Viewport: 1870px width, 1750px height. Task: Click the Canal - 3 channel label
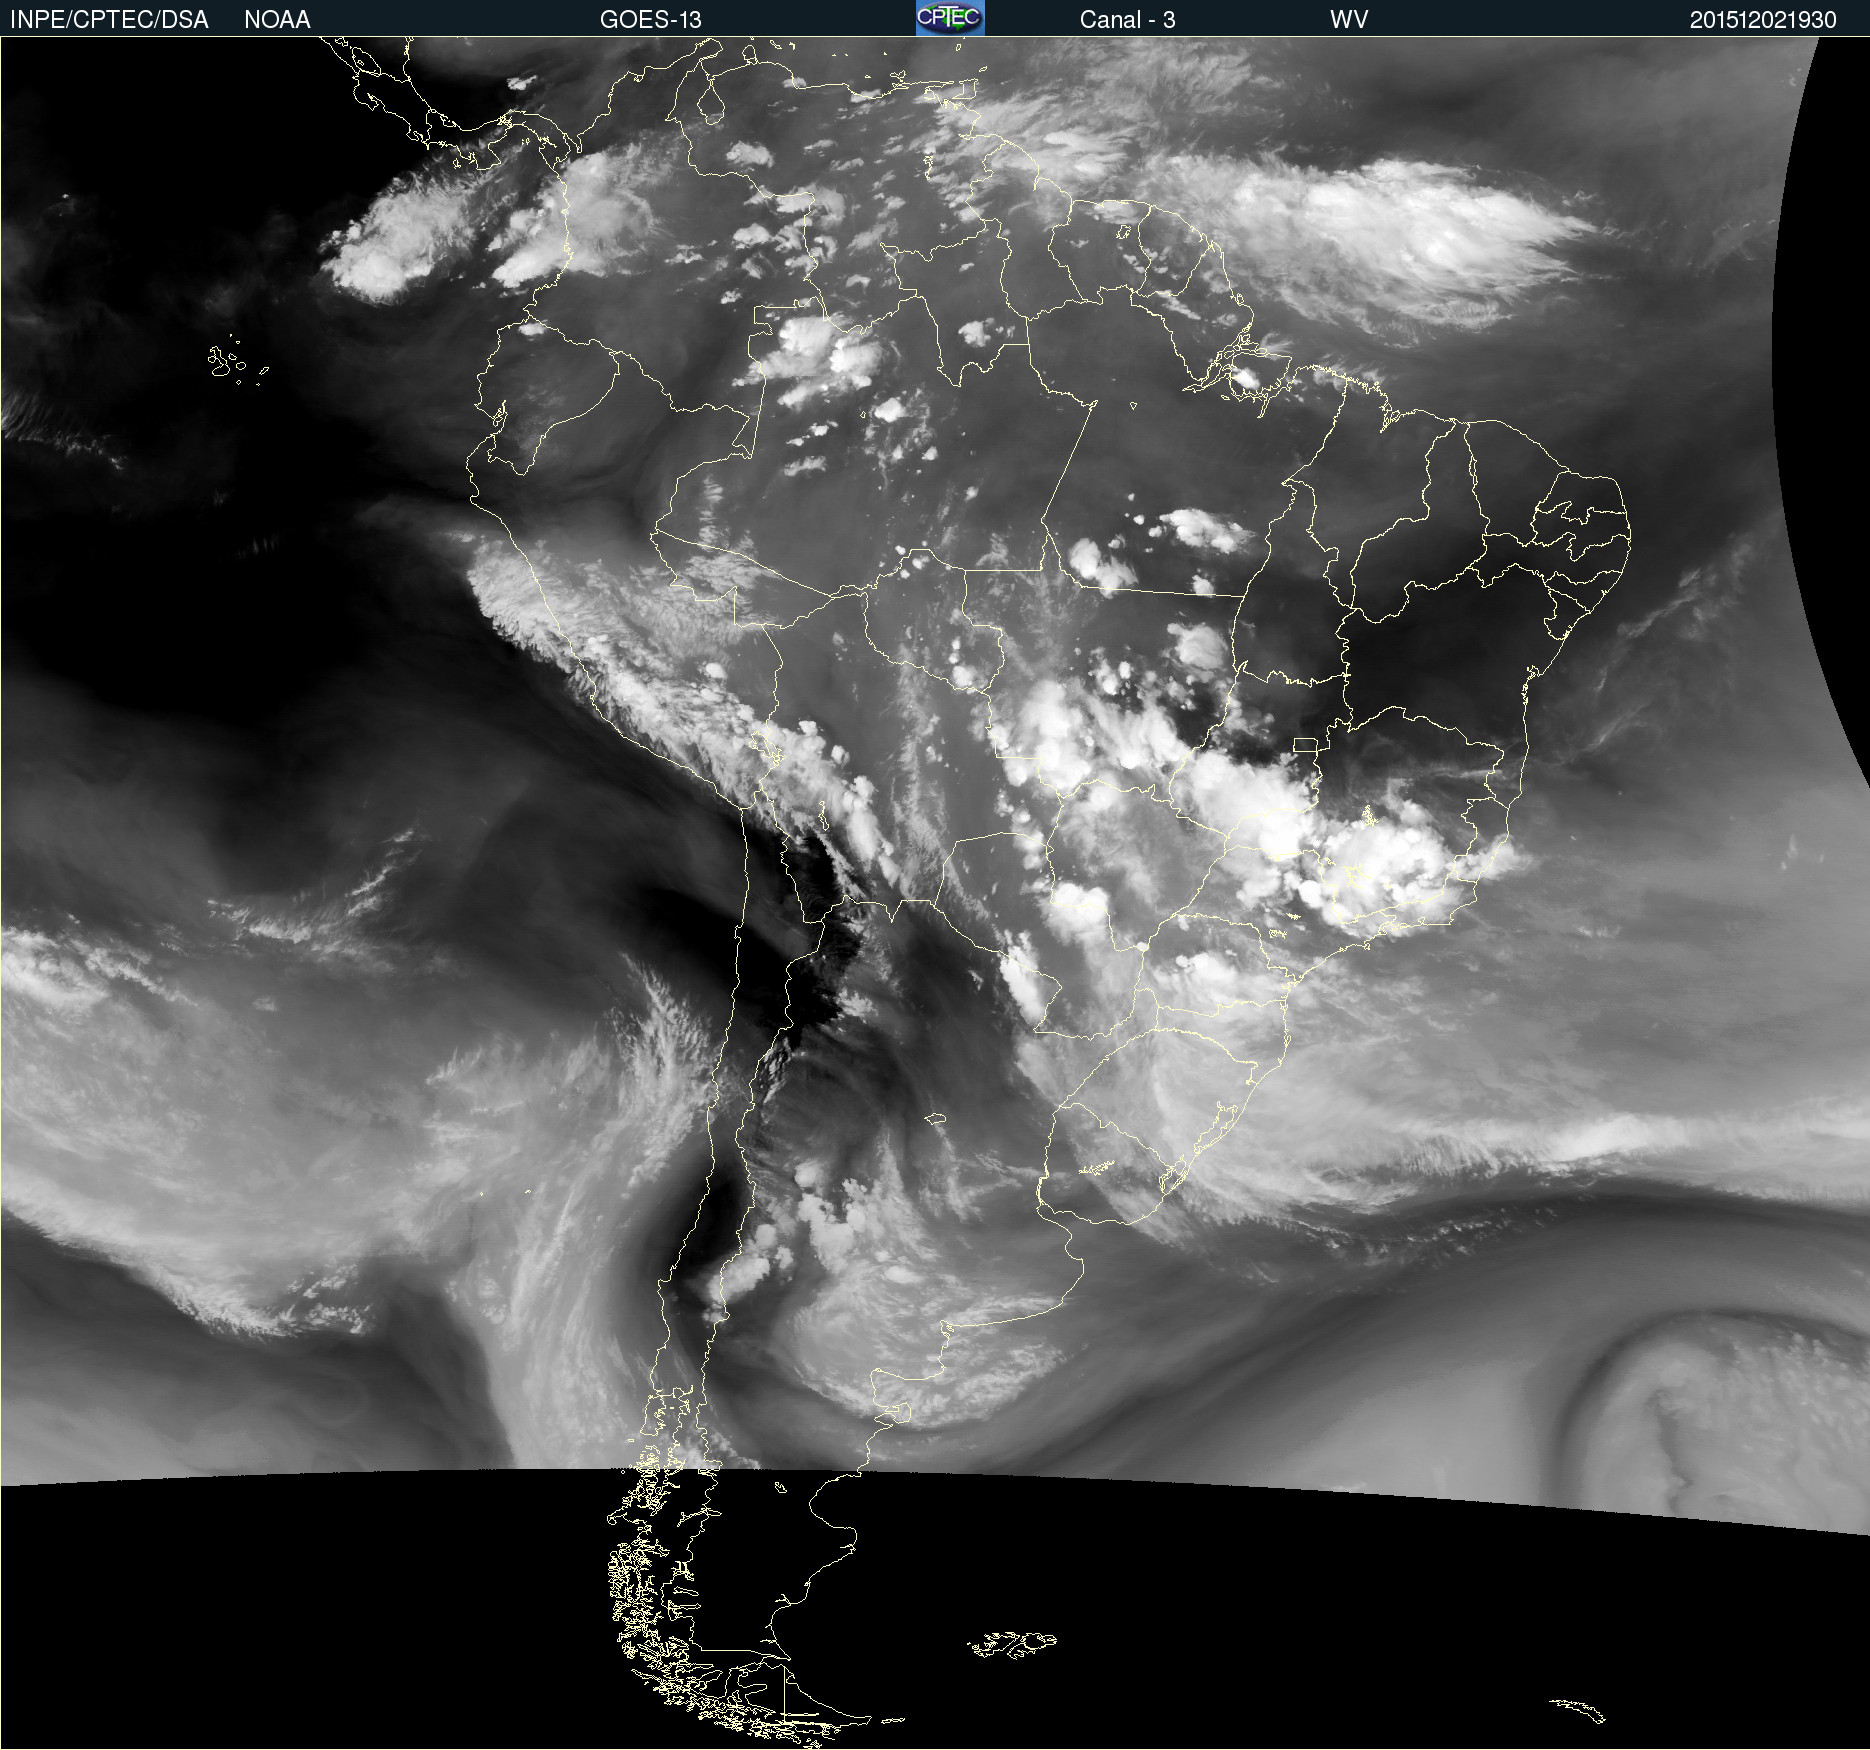(1127, 20)
